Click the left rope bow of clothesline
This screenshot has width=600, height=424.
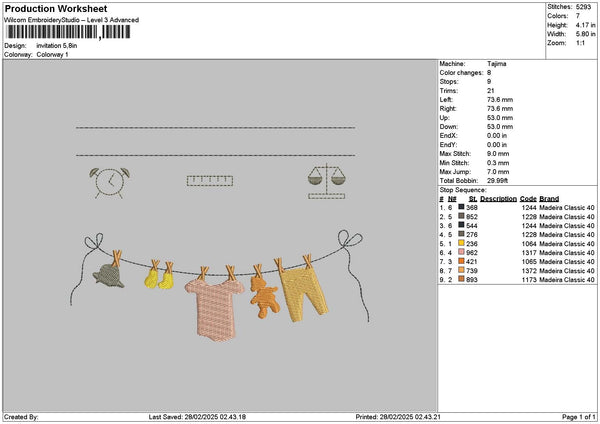94,242
